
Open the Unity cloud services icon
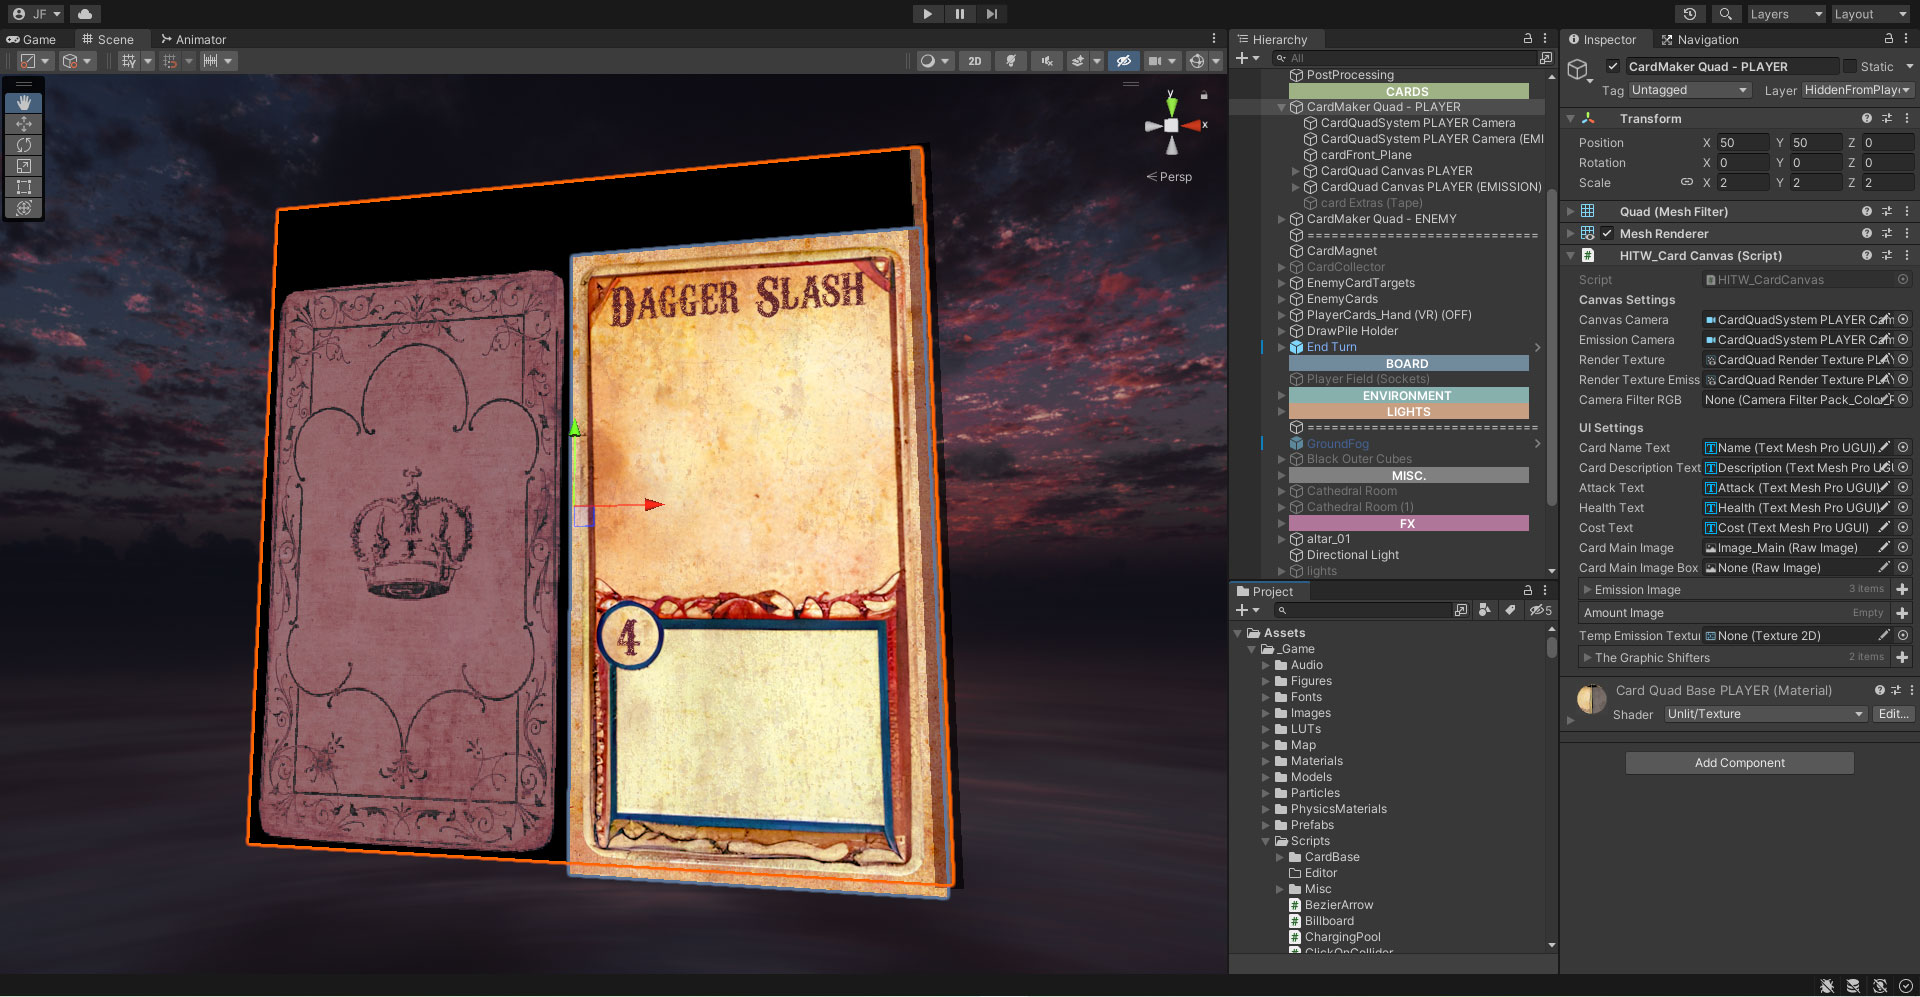tap(85, 14)
